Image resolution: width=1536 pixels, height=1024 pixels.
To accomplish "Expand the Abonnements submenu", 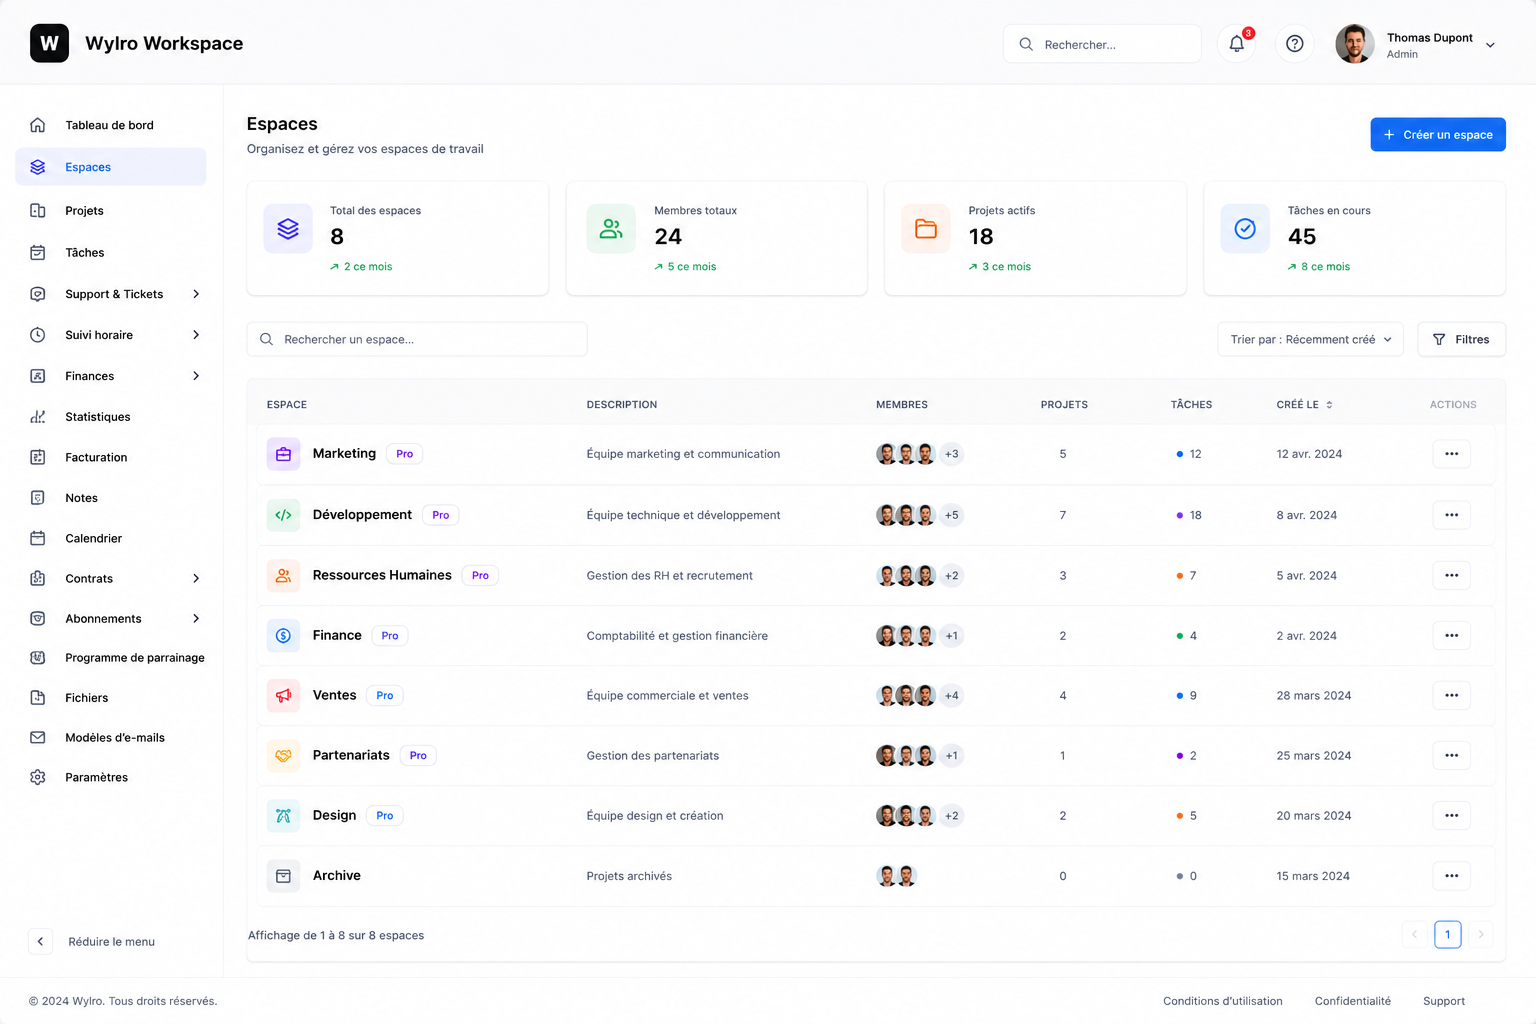I will point(196,619).
